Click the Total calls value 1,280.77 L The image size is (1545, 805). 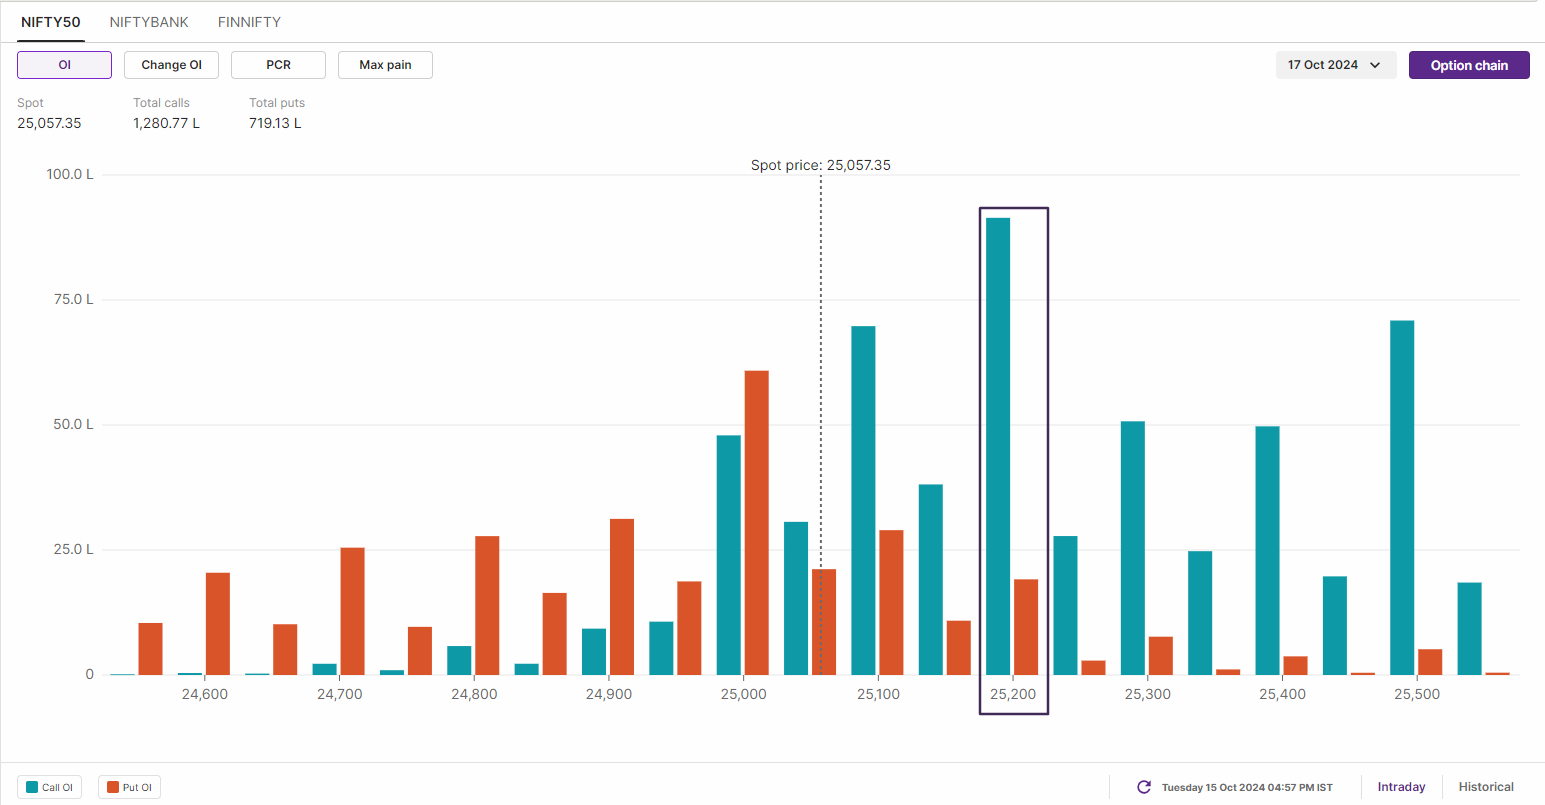pyautogui.click(x=166, y=123)
